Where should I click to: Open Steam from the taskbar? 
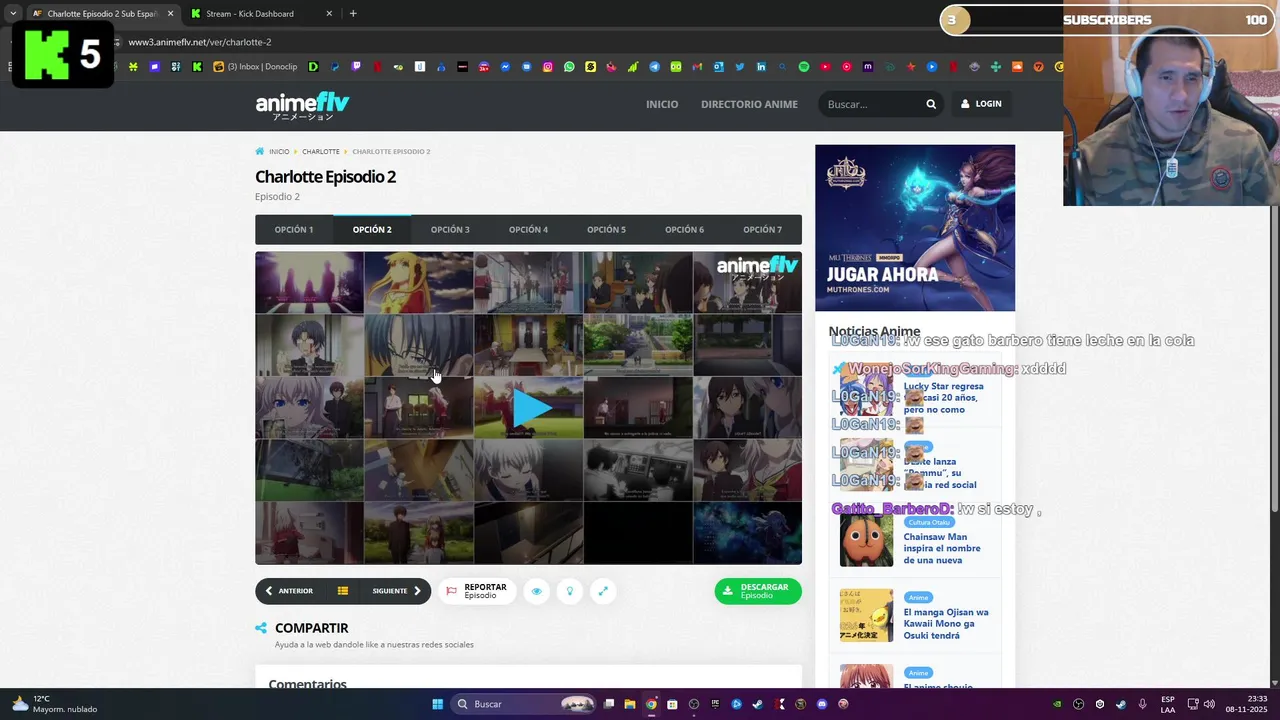757,704
